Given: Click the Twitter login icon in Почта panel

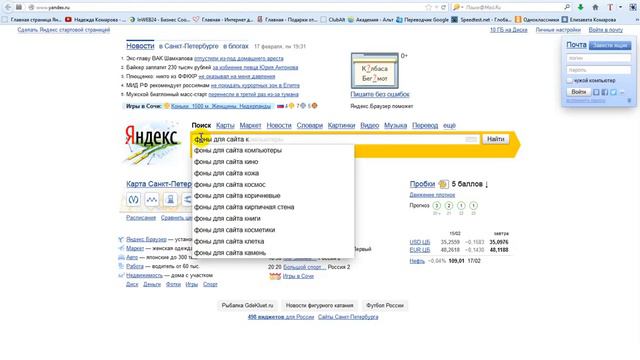Looking at the screenshot, I should (613, 92).
